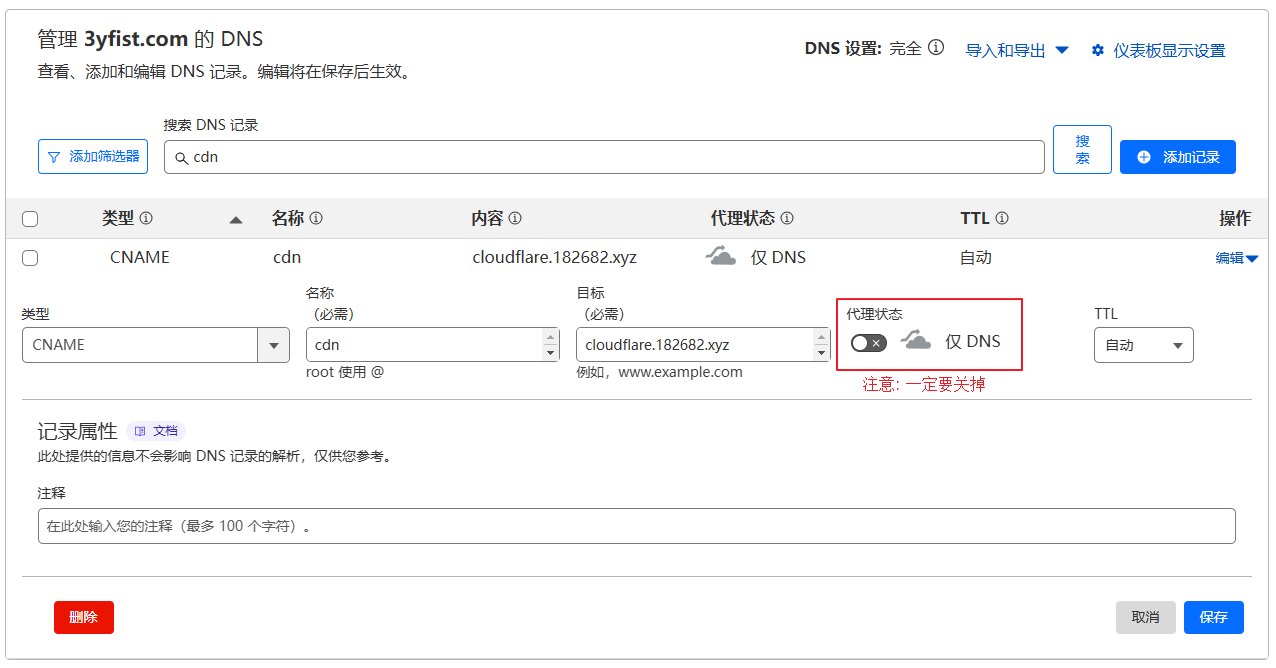Click the 注释 comment input field
1276x668 pixels.
637,526
